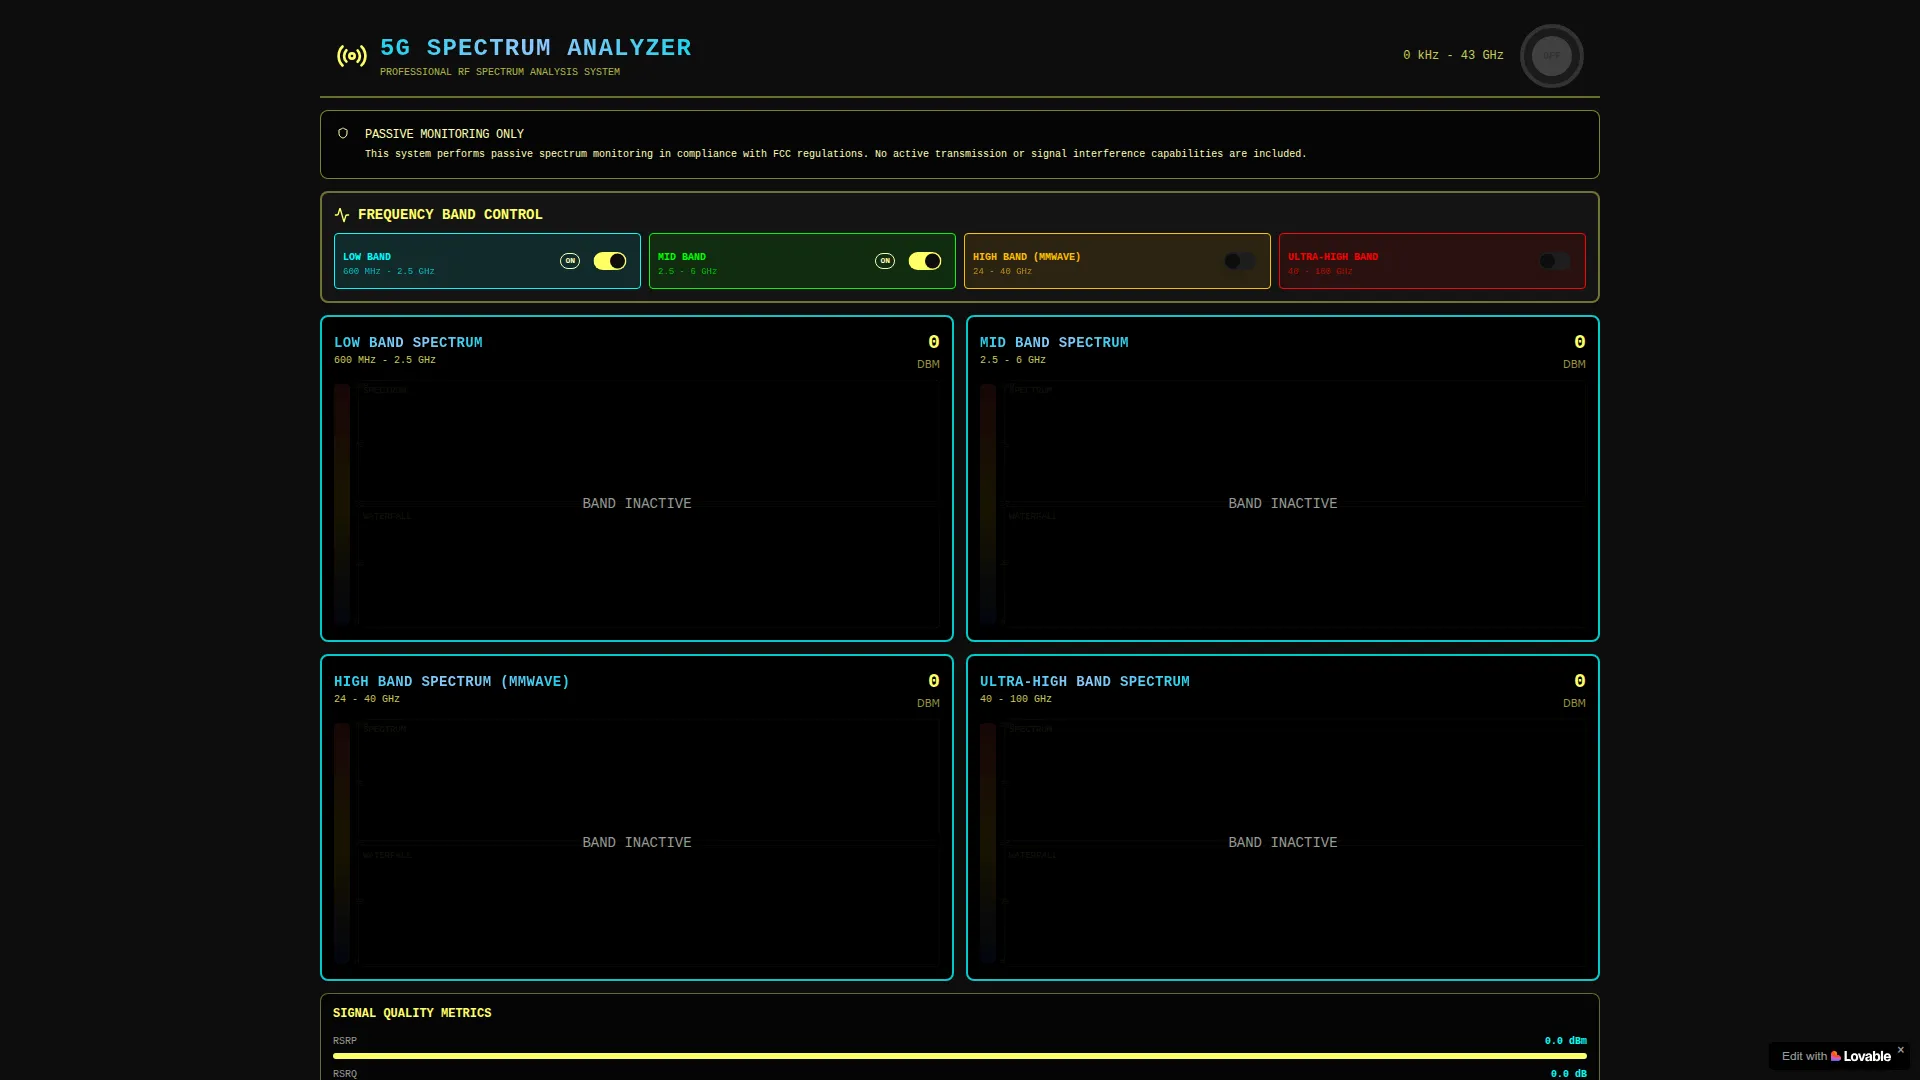
Task: Enable the High Band (mmWave) toggle
Action: pyautogui.click(x=1240, y=261)
